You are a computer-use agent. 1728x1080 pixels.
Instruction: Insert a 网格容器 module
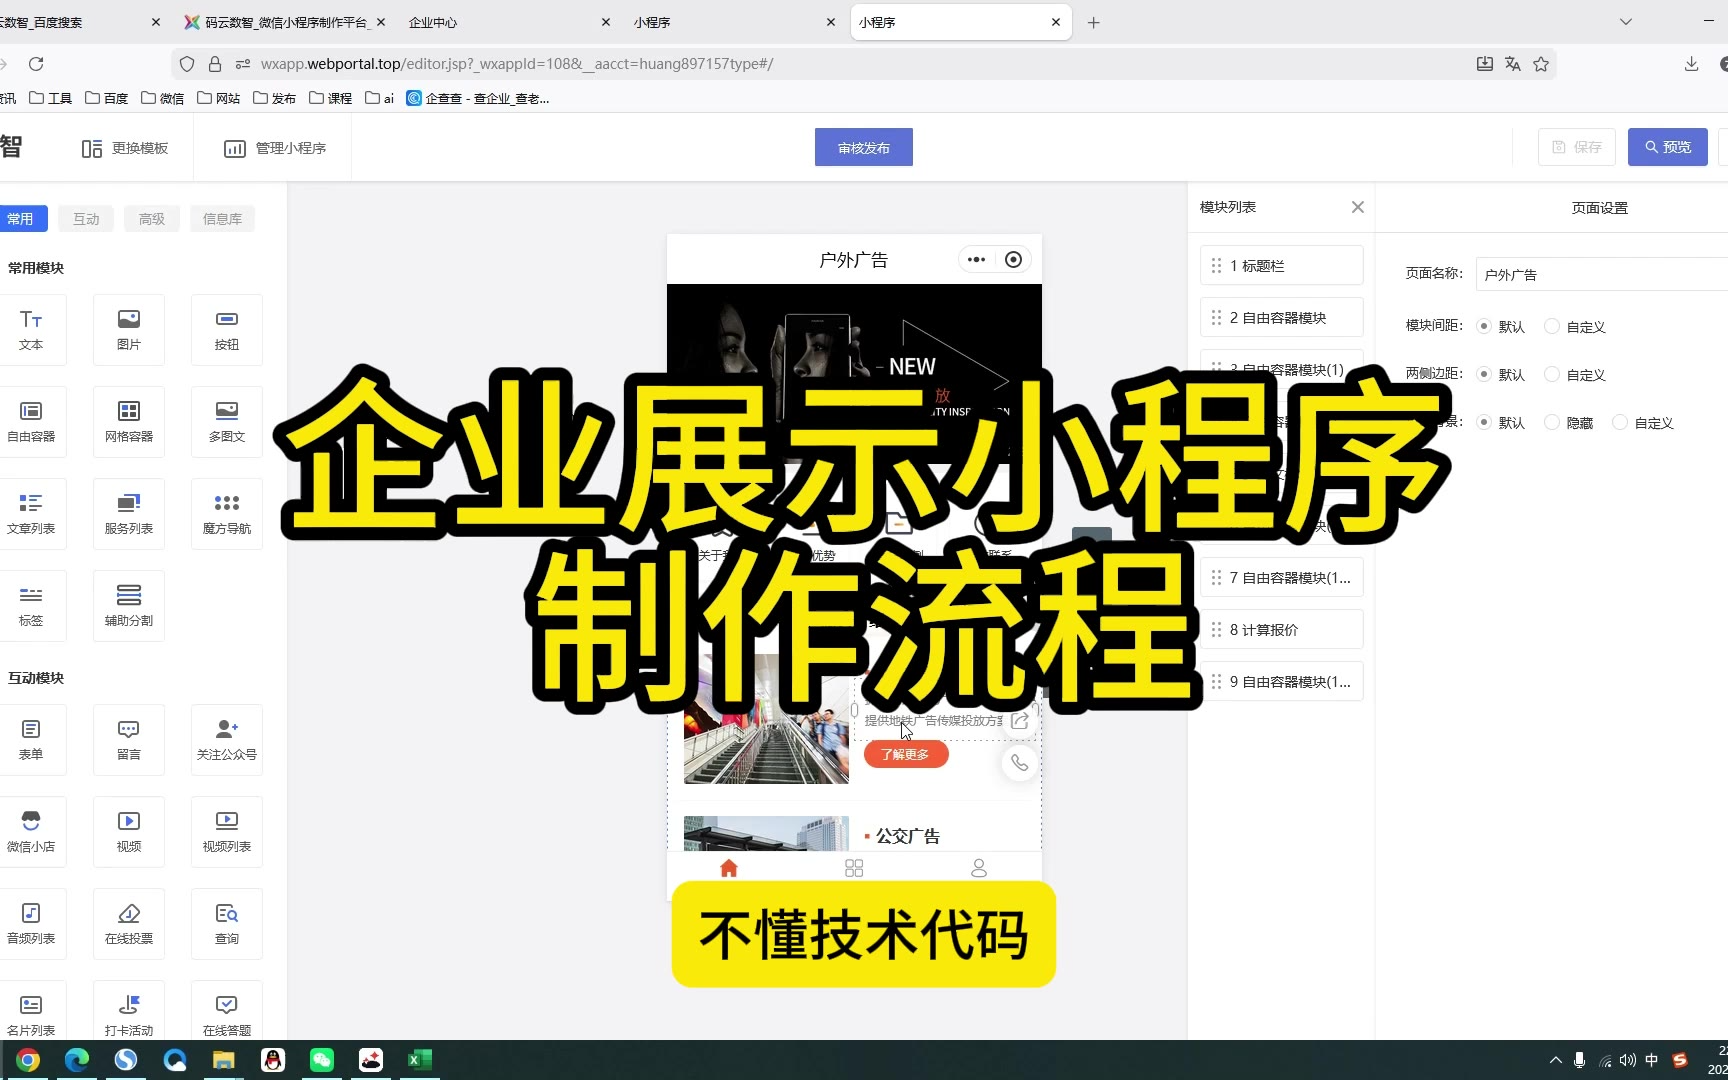click(129, 422)
